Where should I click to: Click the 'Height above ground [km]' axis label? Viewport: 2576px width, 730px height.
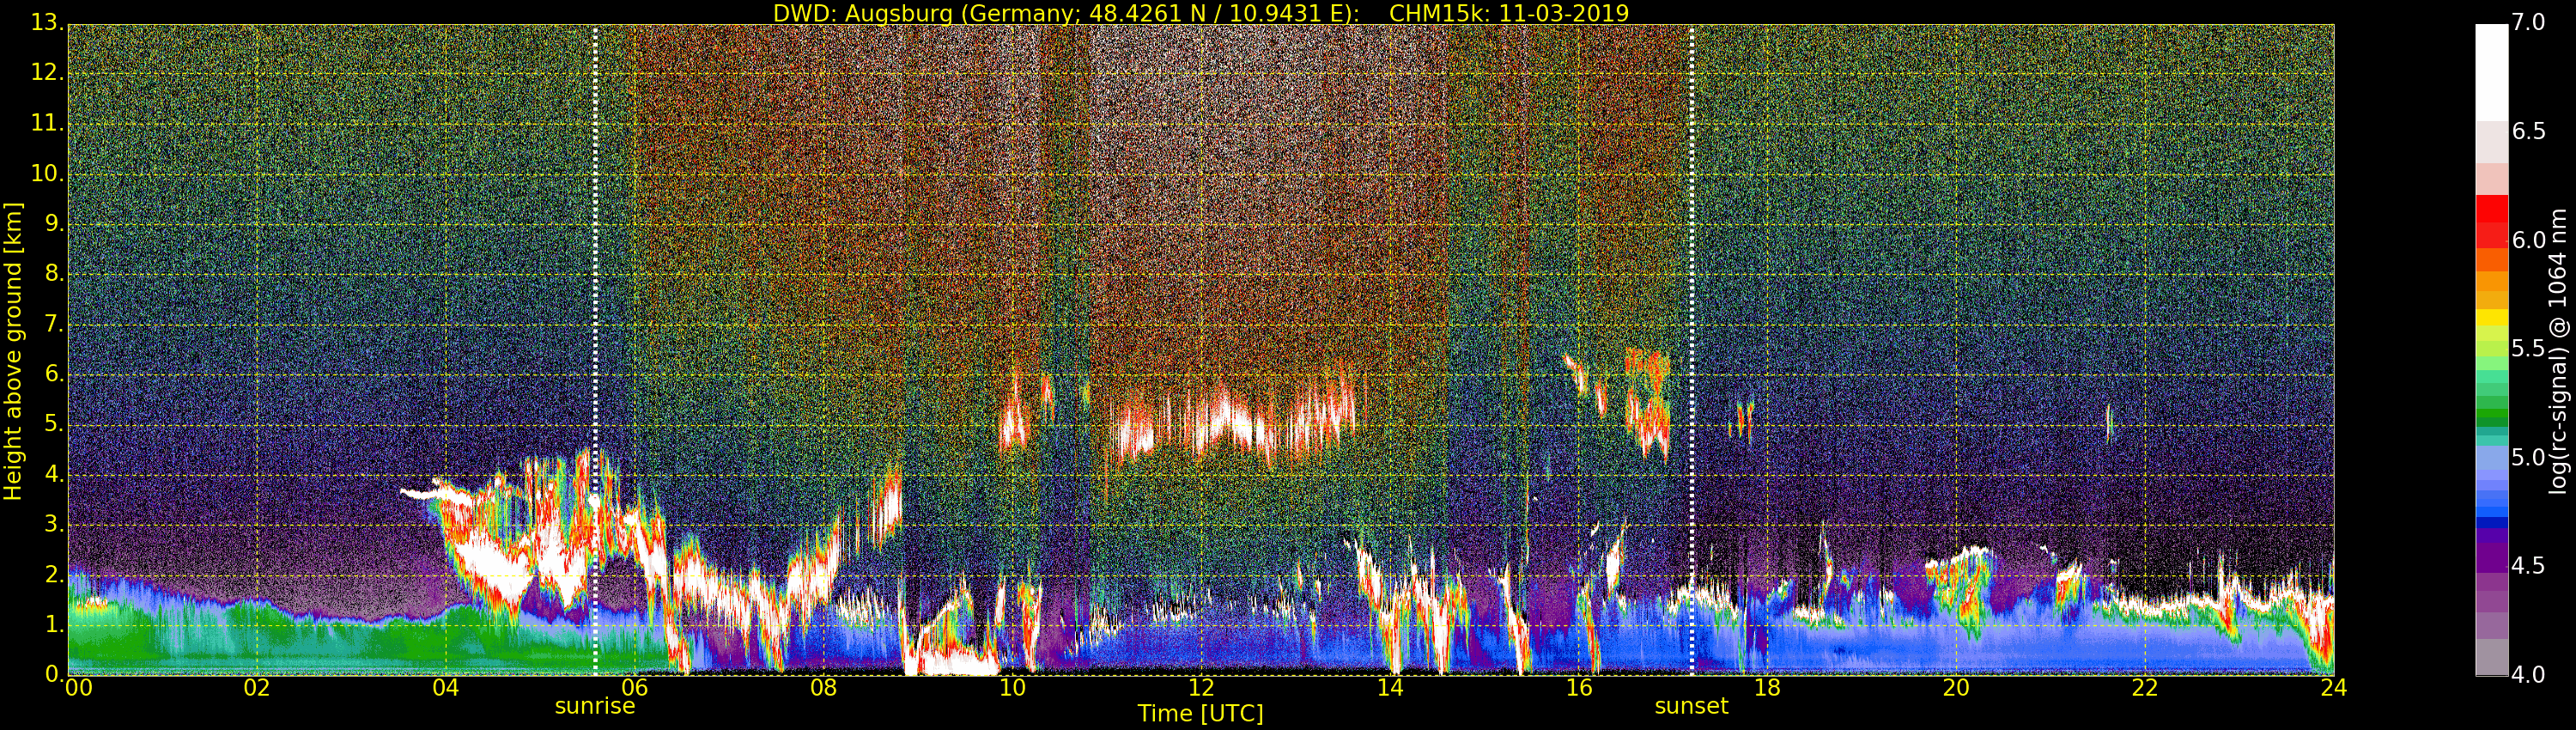[x=13, y=351]
